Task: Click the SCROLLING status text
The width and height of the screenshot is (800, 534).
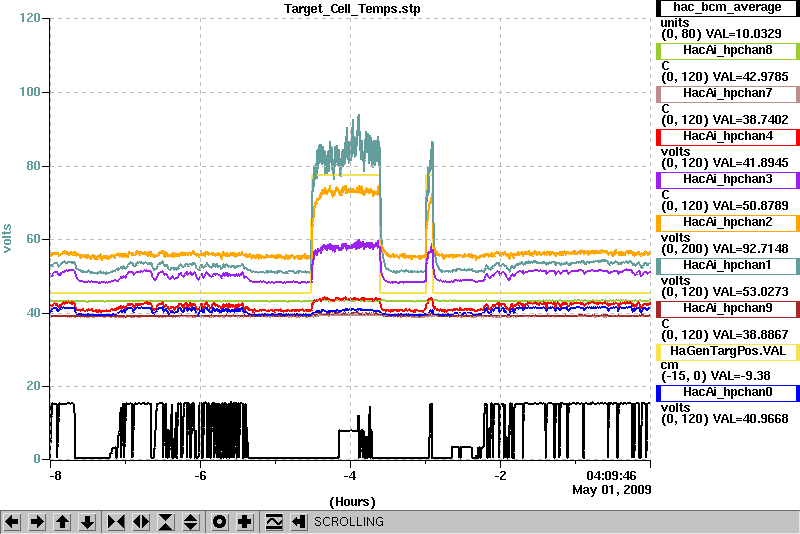Action: (349, 522)
